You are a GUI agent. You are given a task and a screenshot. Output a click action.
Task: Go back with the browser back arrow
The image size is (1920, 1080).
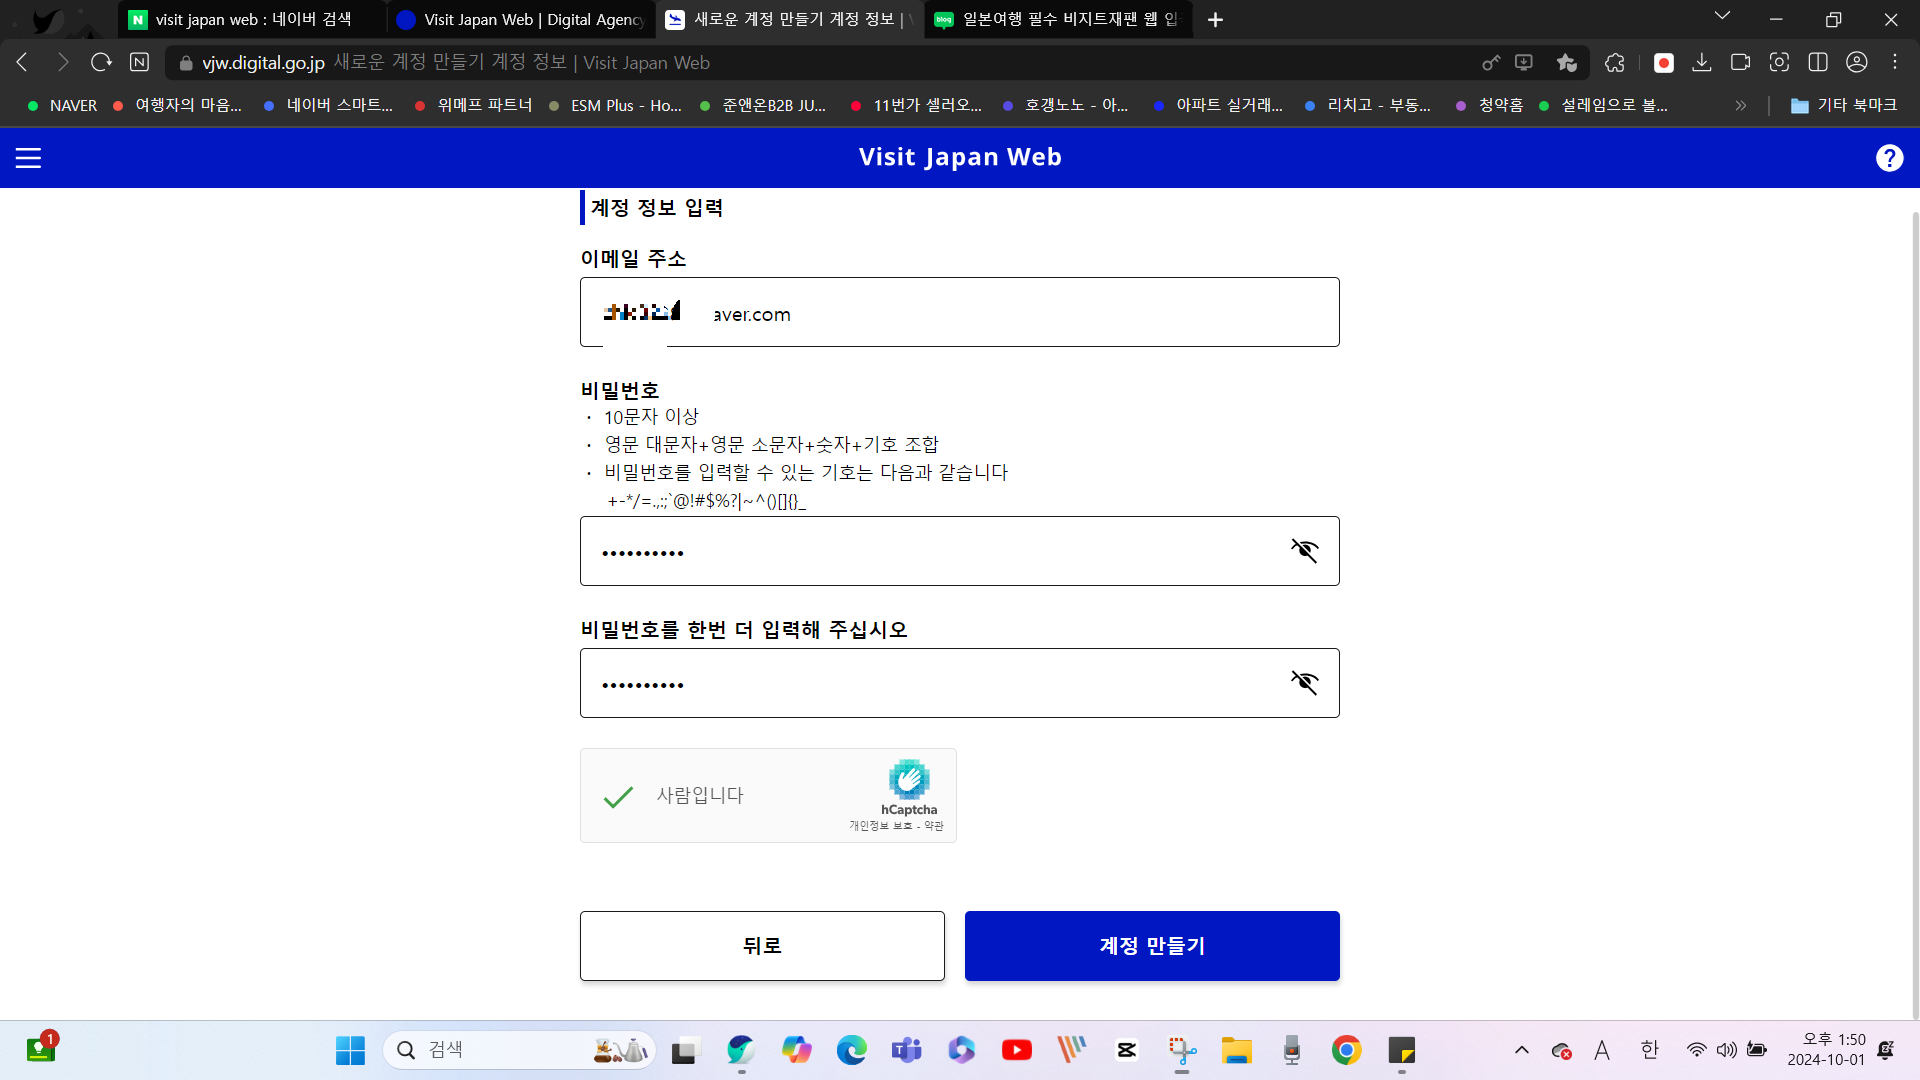22,62
